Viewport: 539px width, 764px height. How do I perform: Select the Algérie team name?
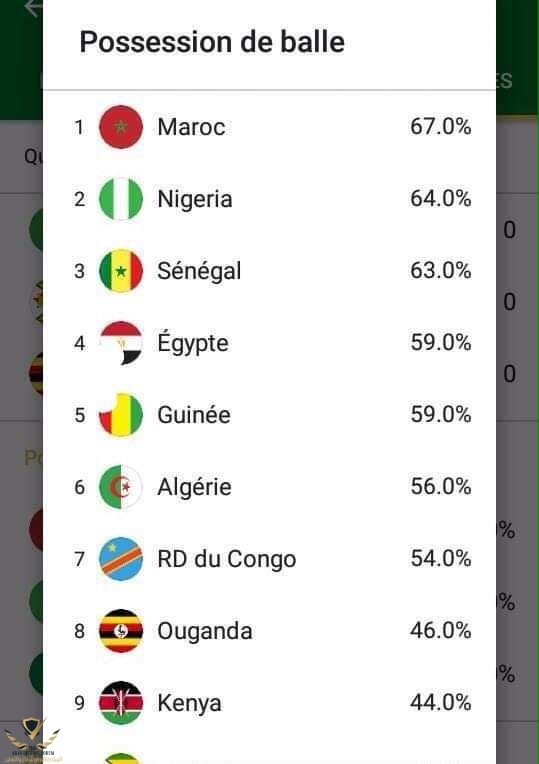pos(194,487)
